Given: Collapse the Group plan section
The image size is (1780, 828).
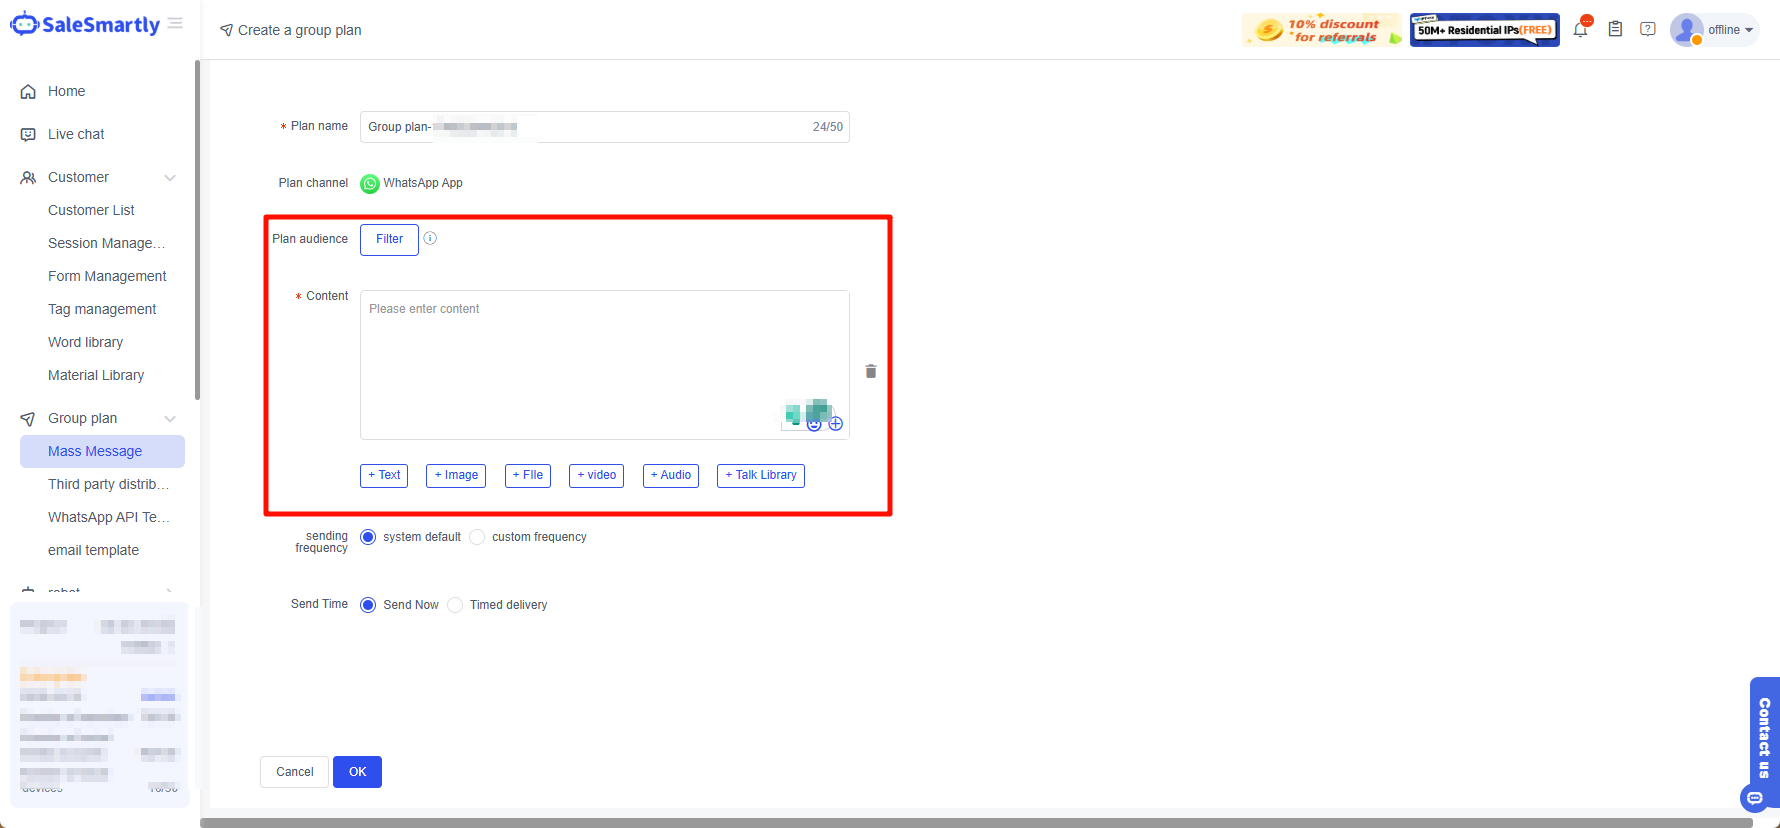Looking at the screenshot, I should pyautogui.click(x=170, y=419).
